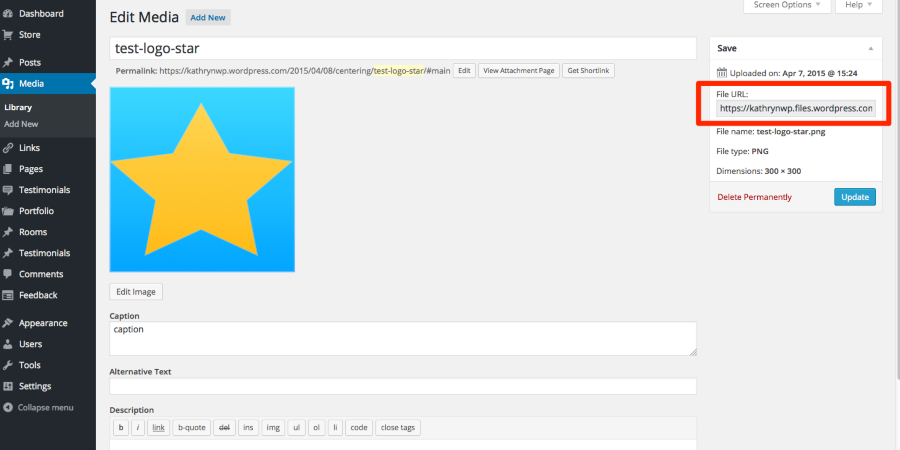Click the del quicktag button
The height and width of the screenshot is (450, 900).
(x=224, y=428)
